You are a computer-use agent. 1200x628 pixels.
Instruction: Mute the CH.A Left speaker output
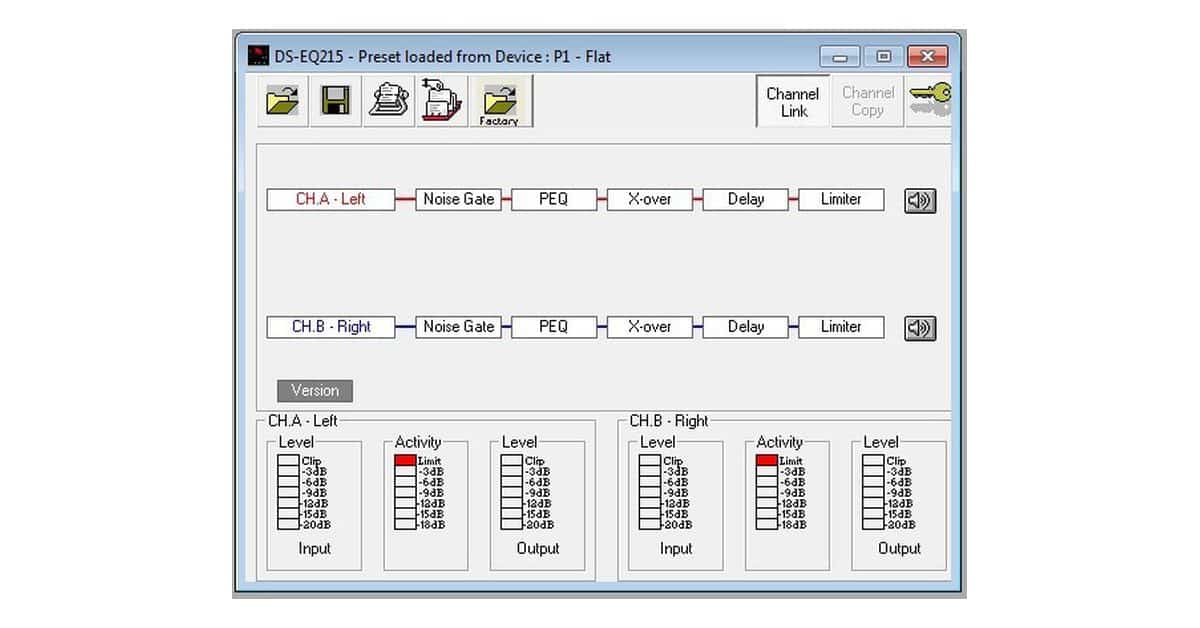[919, 200]
